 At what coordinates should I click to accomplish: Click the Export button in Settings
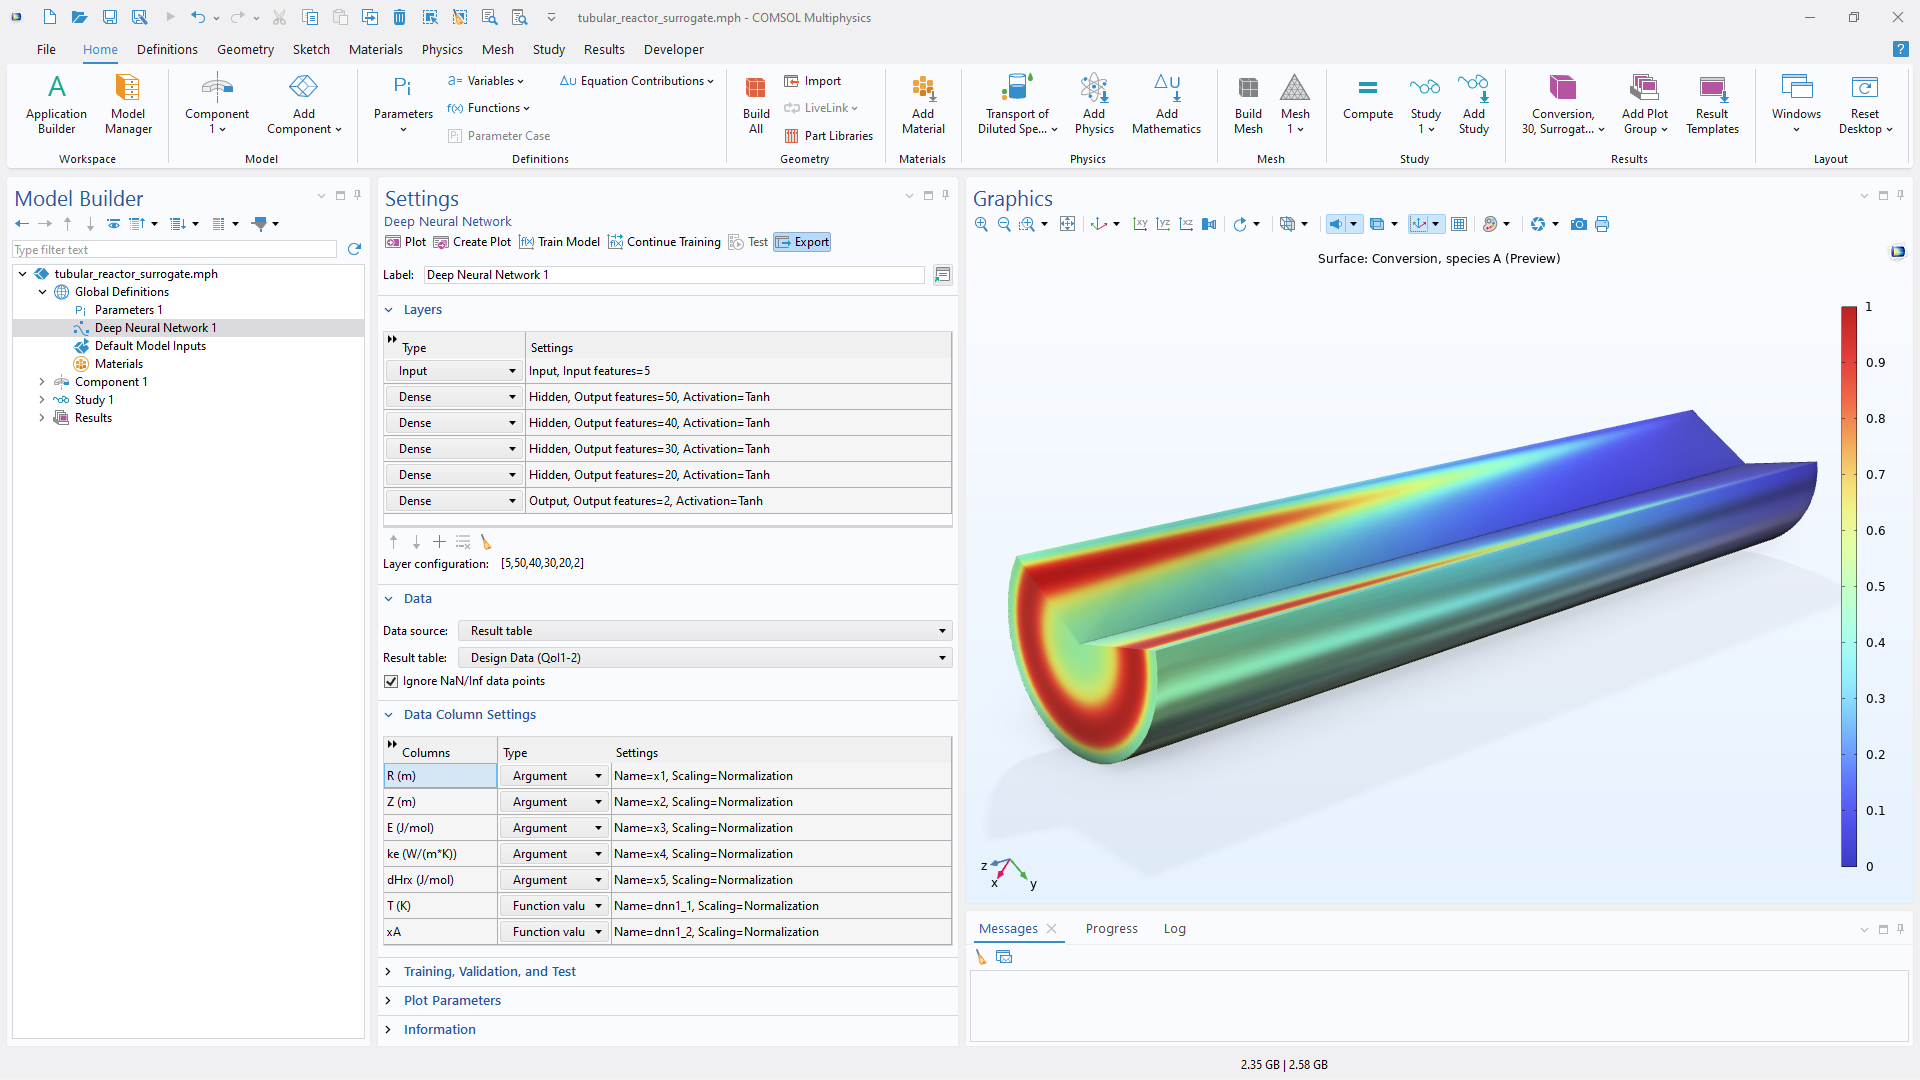(802, 242)
